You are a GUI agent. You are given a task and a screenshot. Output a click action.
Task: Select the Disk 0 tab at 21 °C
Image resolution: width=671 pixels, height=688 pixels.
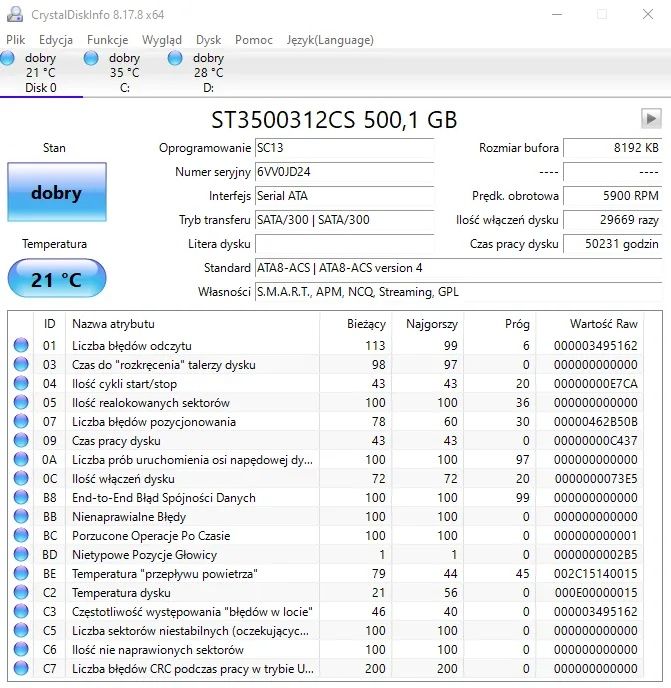coord(41,72)
